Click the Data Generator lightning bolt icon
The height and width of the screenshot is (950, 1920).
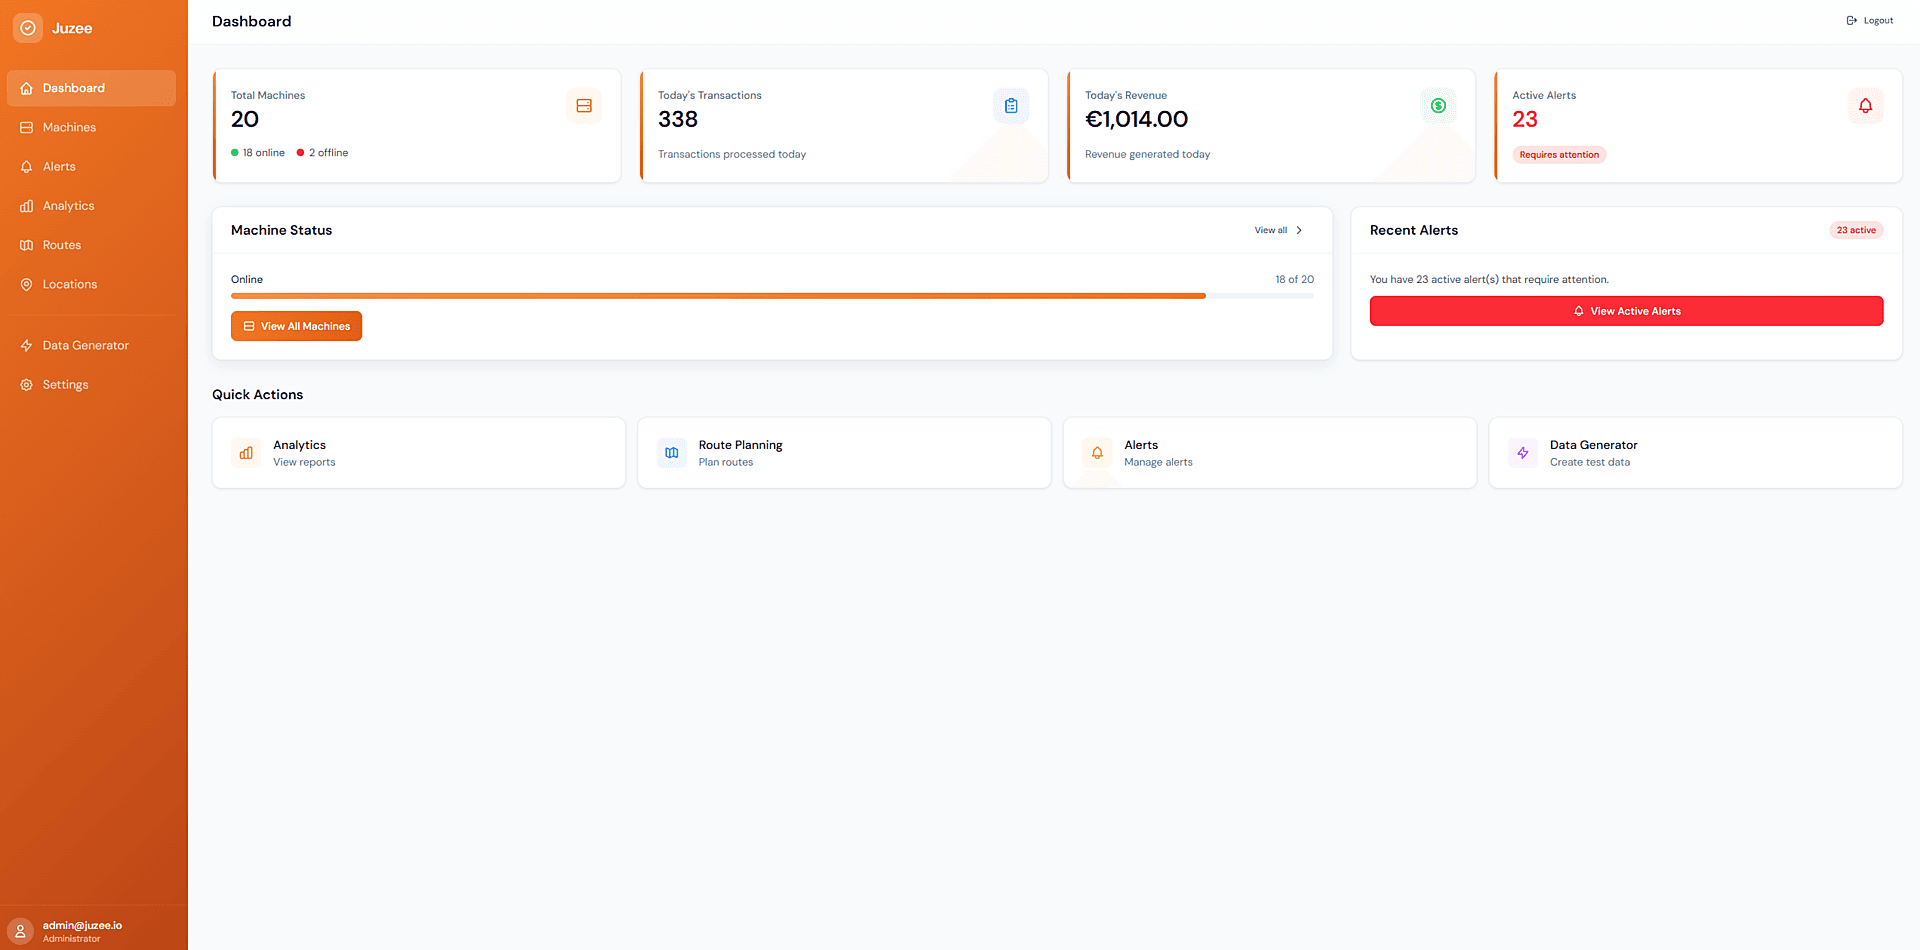(1523, 453)
